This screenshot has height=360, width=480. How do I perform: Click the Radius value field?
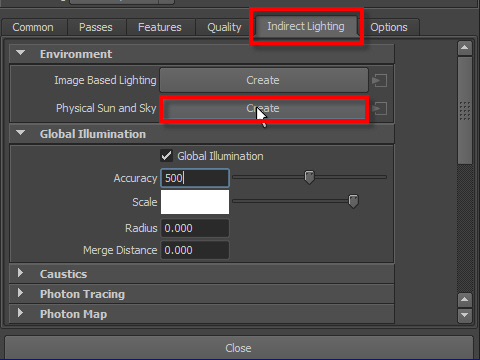pyautogui.click(x=195, y=228)
